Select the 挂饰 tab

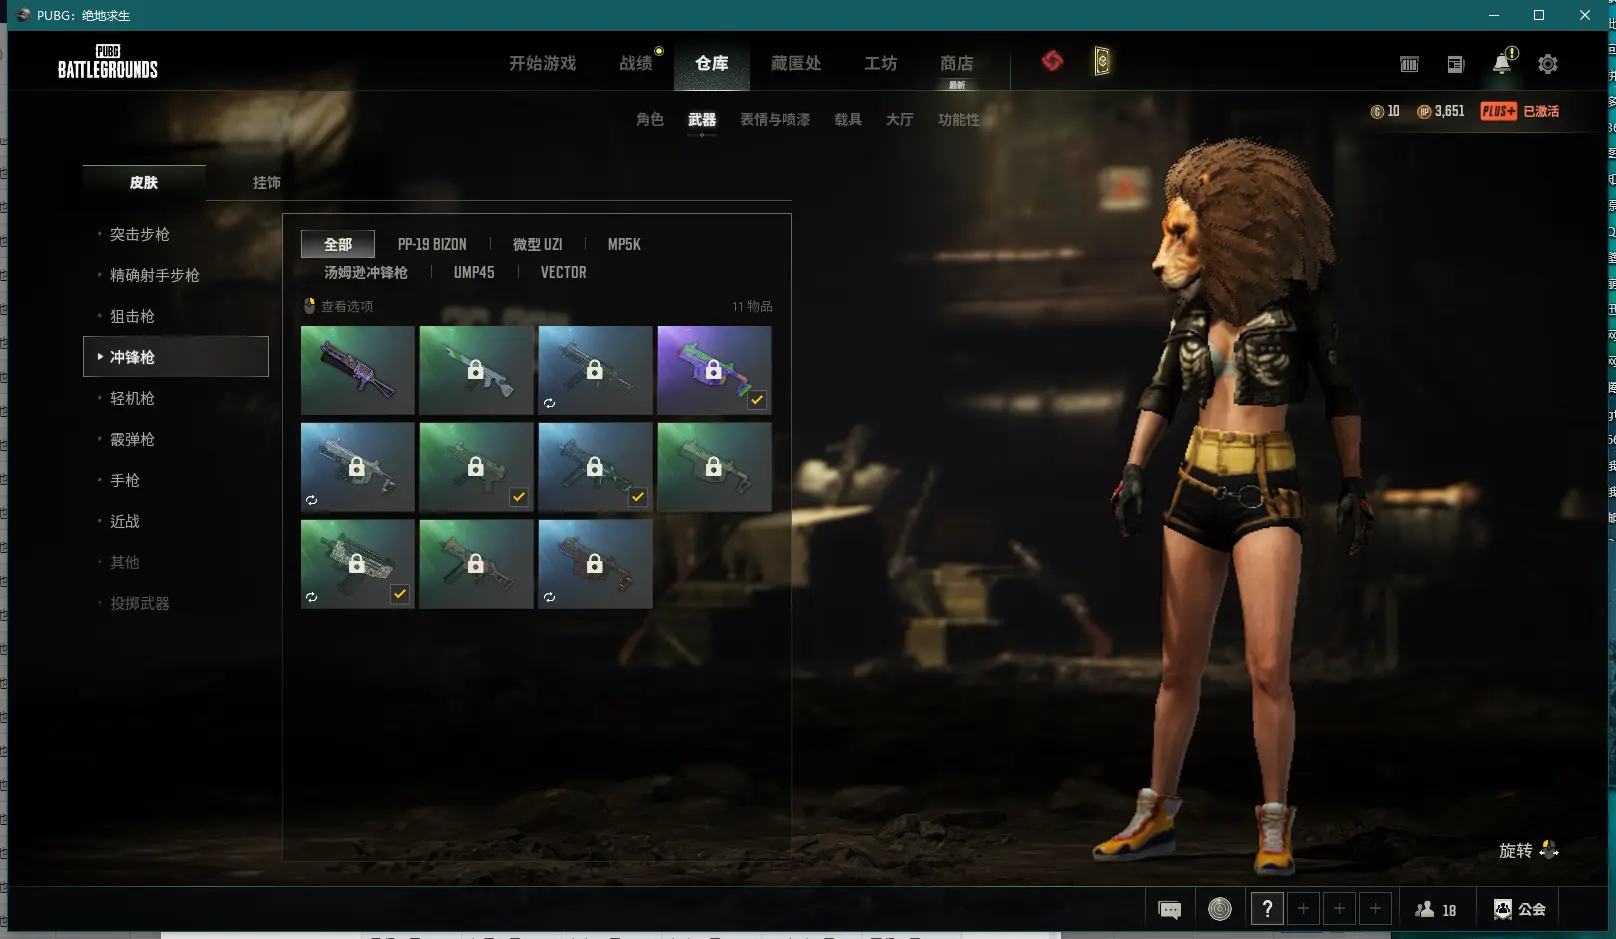tap(267, 182)
